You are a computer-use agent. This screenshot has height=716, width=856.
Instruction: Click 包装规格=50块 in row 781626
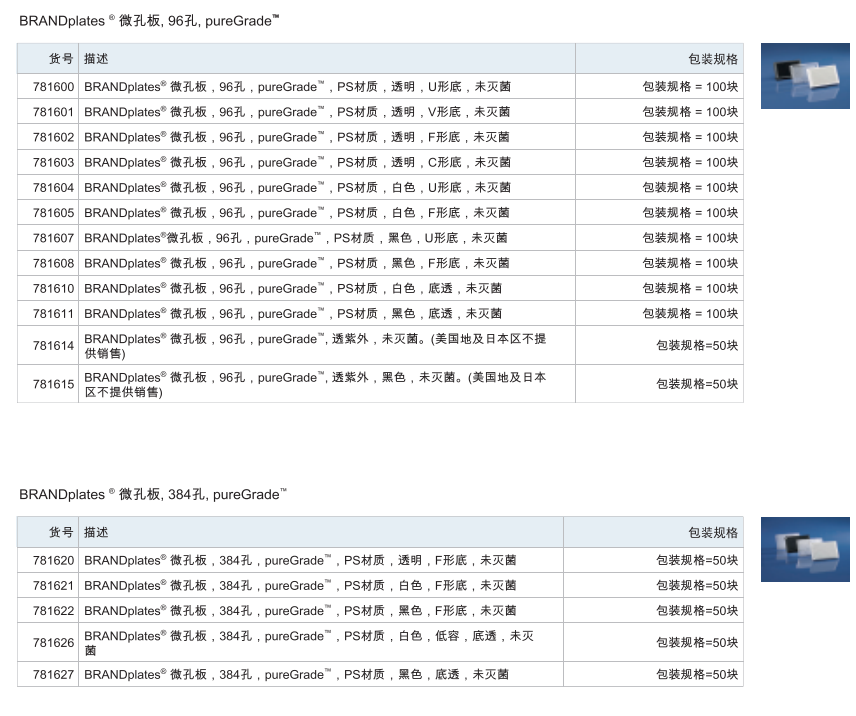[x=697, y=643]
